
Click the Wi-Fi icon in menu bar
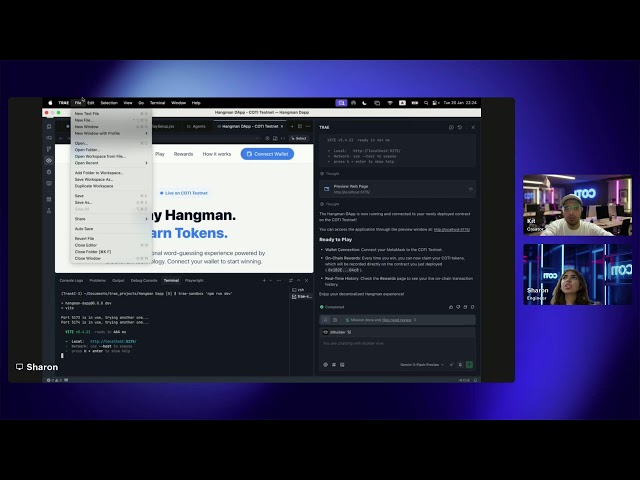[x=390, y=103]
